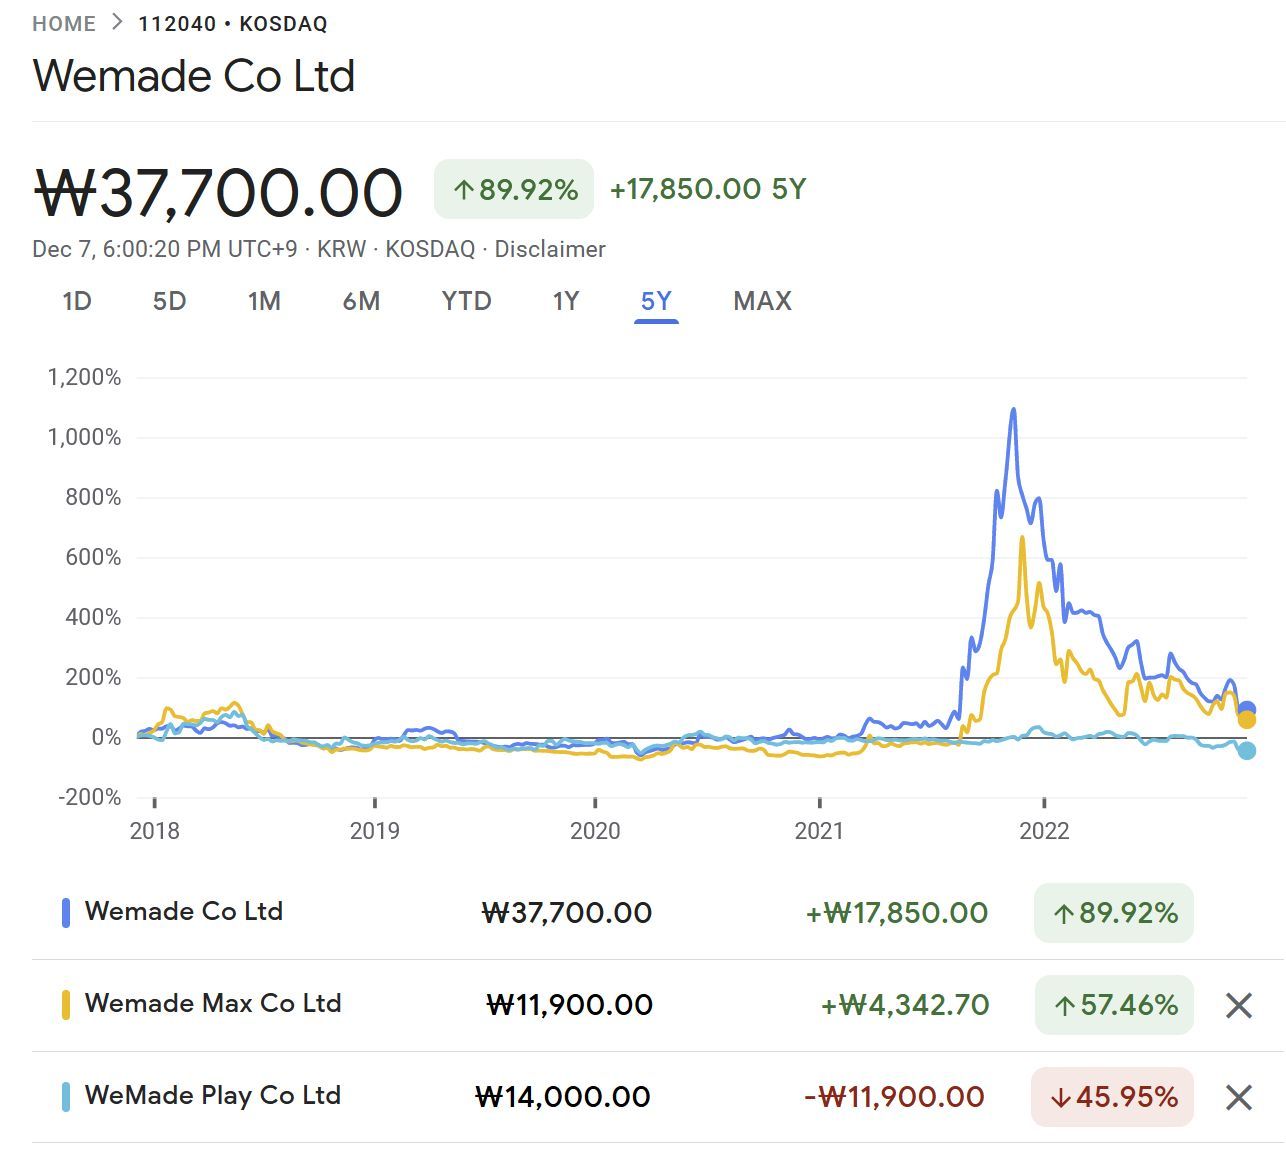Open Wemade Max Co Ltd stock row
1286x1162 pixels.
(213, 1003)
